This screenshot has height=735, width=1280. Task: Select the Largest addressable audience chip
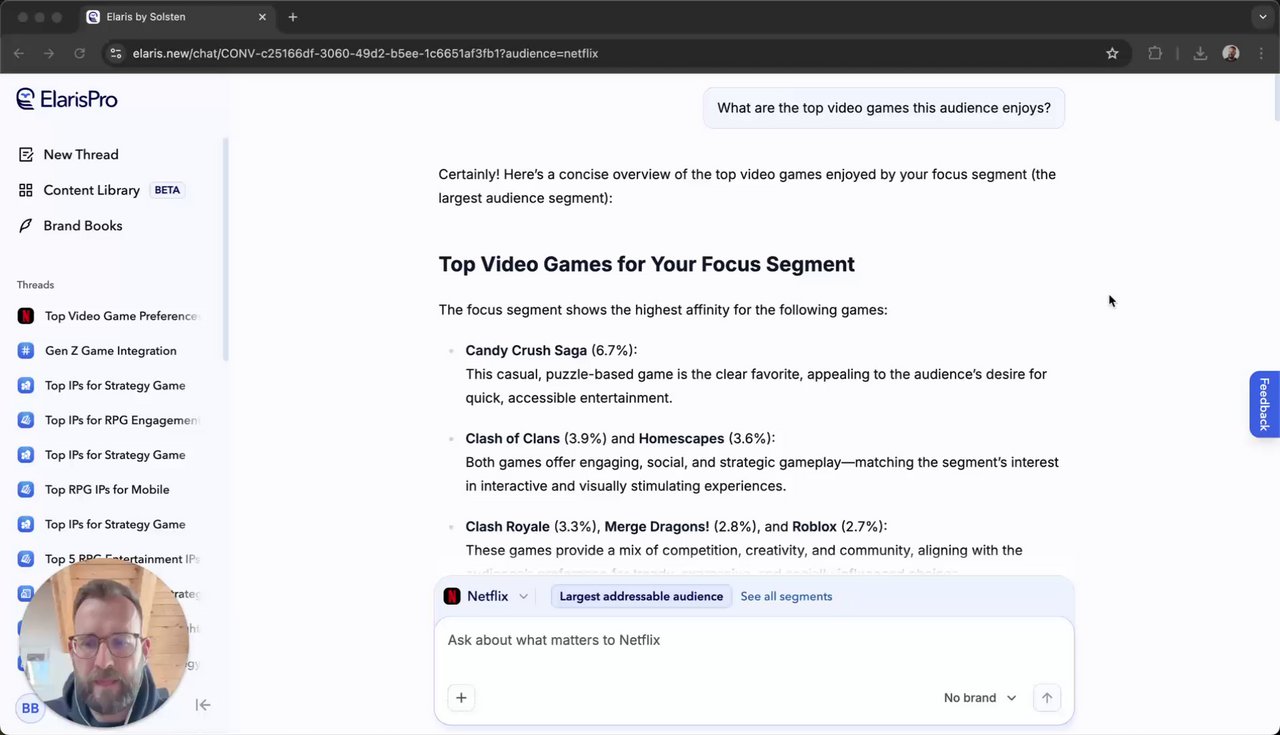641,596
